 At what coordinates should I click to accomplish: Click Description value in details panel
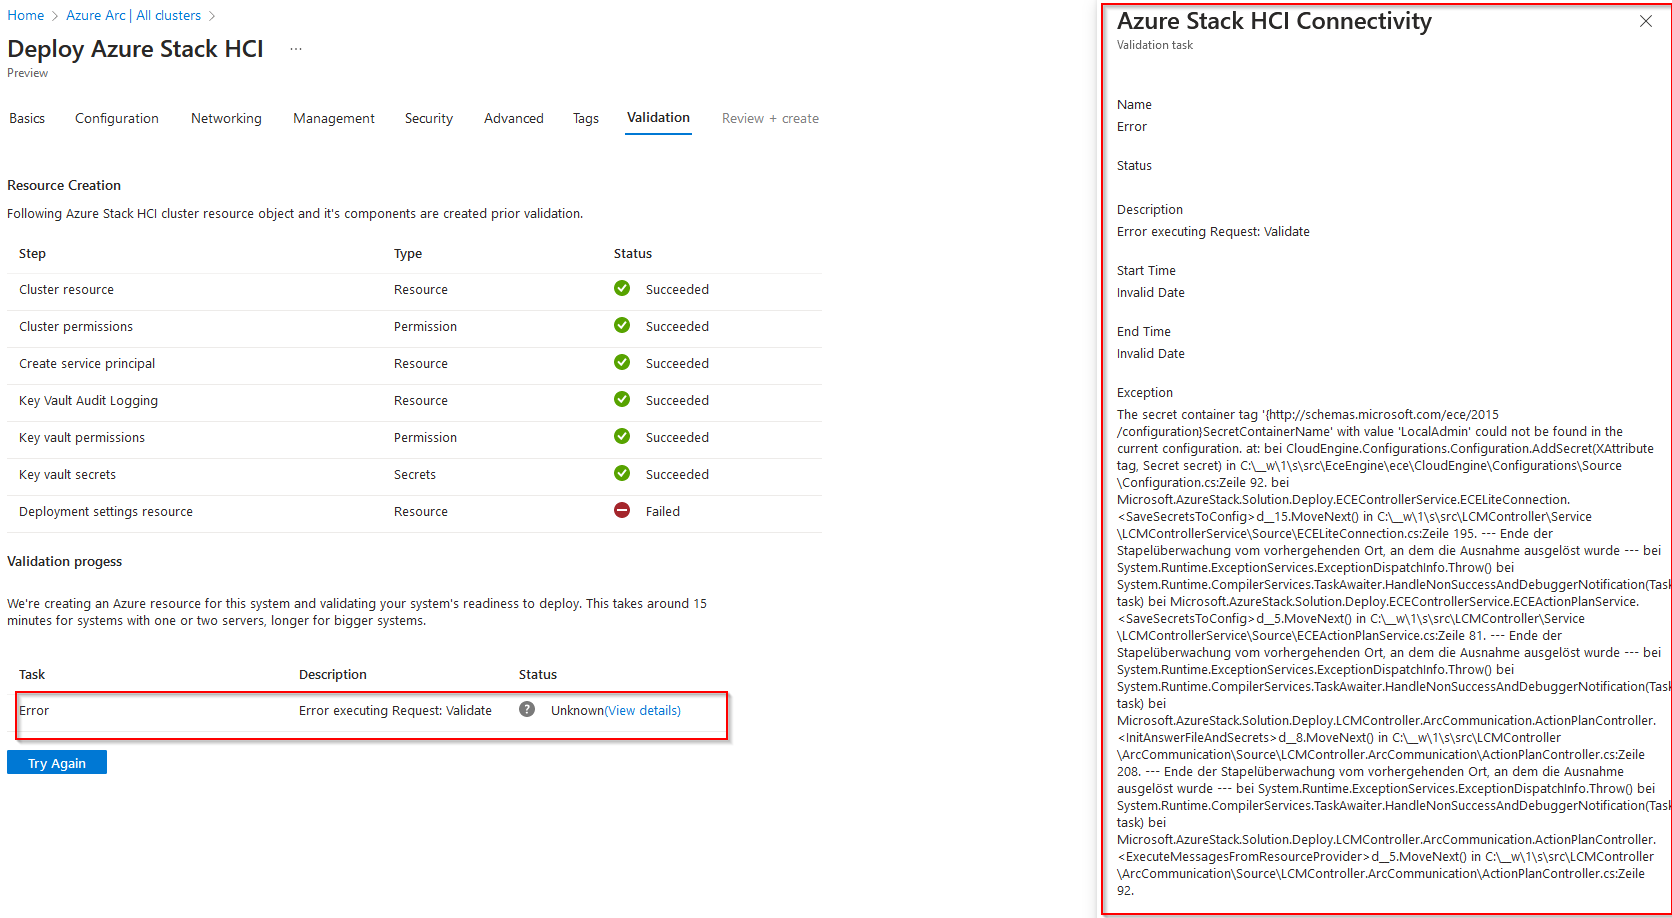[1213, 231]
